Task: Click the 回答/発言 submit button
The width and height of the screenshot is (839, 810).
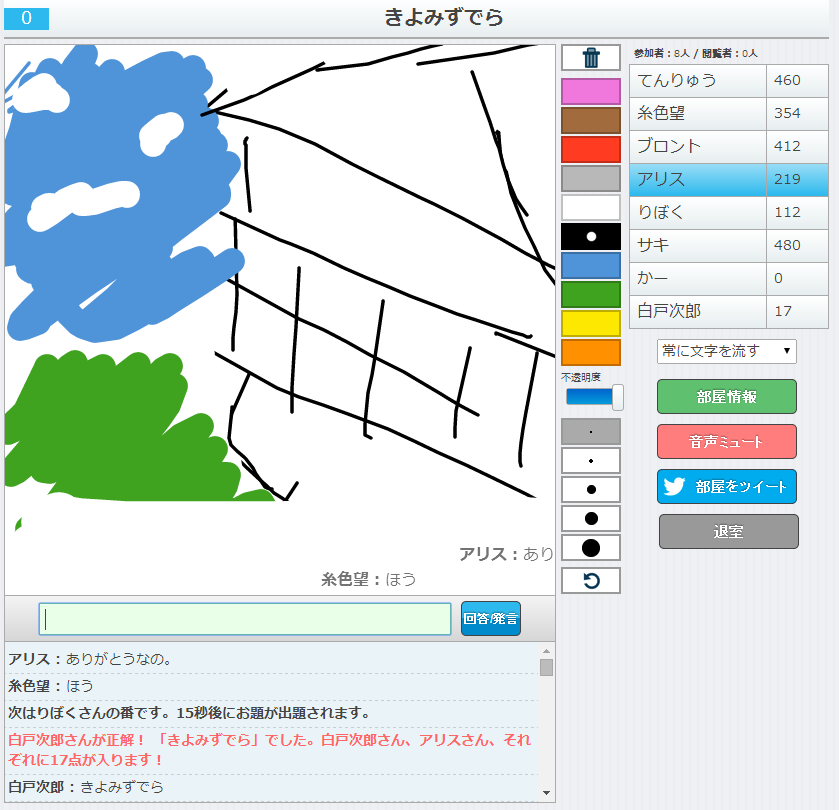Action: (491, 618)
